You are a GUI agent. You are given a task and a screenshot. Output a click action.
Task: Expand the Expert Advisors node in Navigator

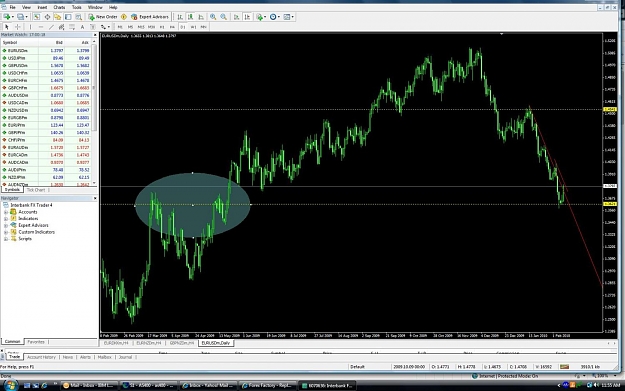point(6,226)
